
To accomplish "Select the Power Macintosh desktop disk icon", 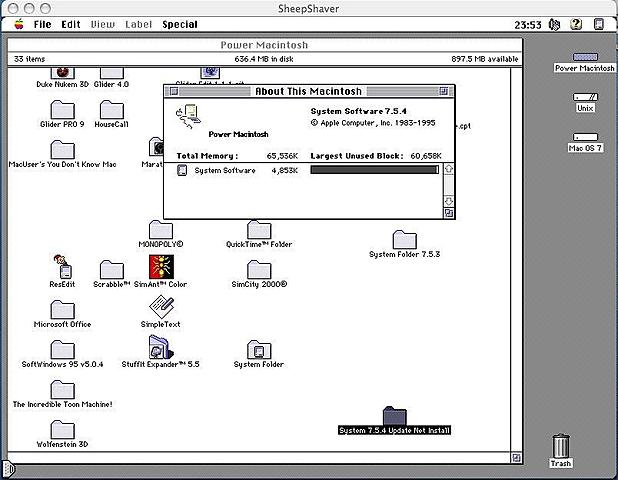I will [585, 57].
